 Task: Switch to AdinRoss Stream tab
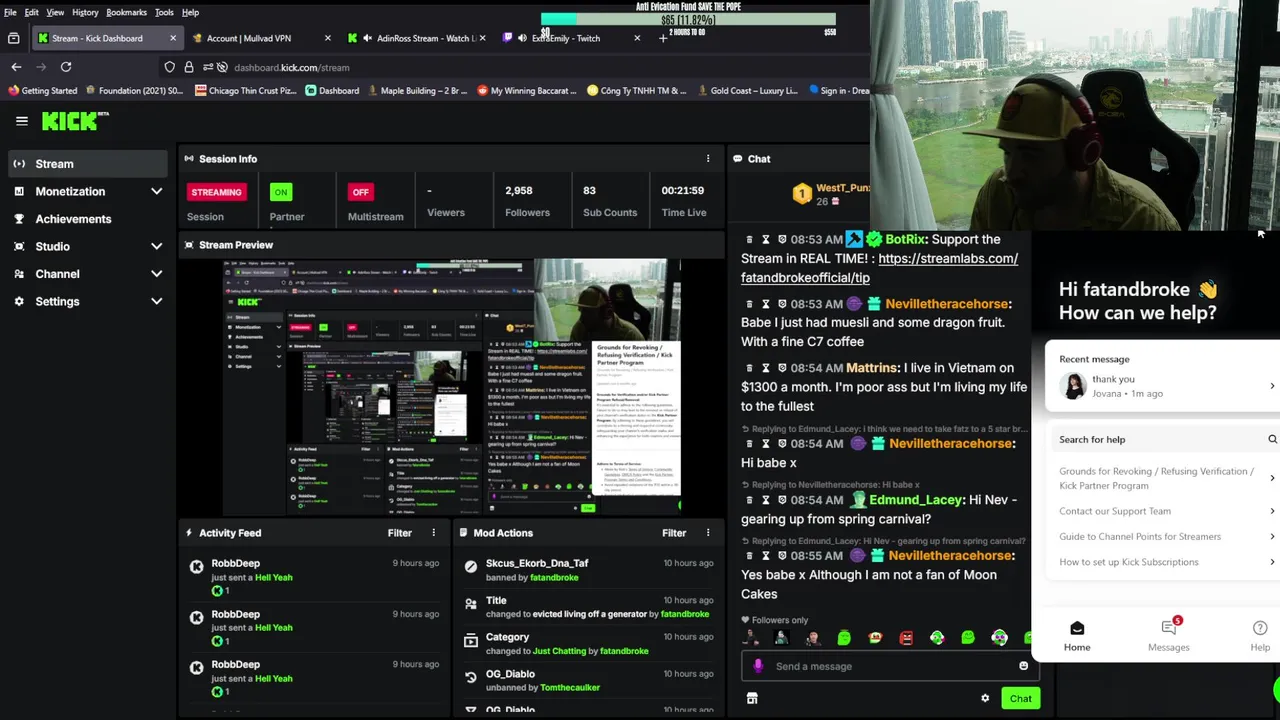click(x=418, y=38)
